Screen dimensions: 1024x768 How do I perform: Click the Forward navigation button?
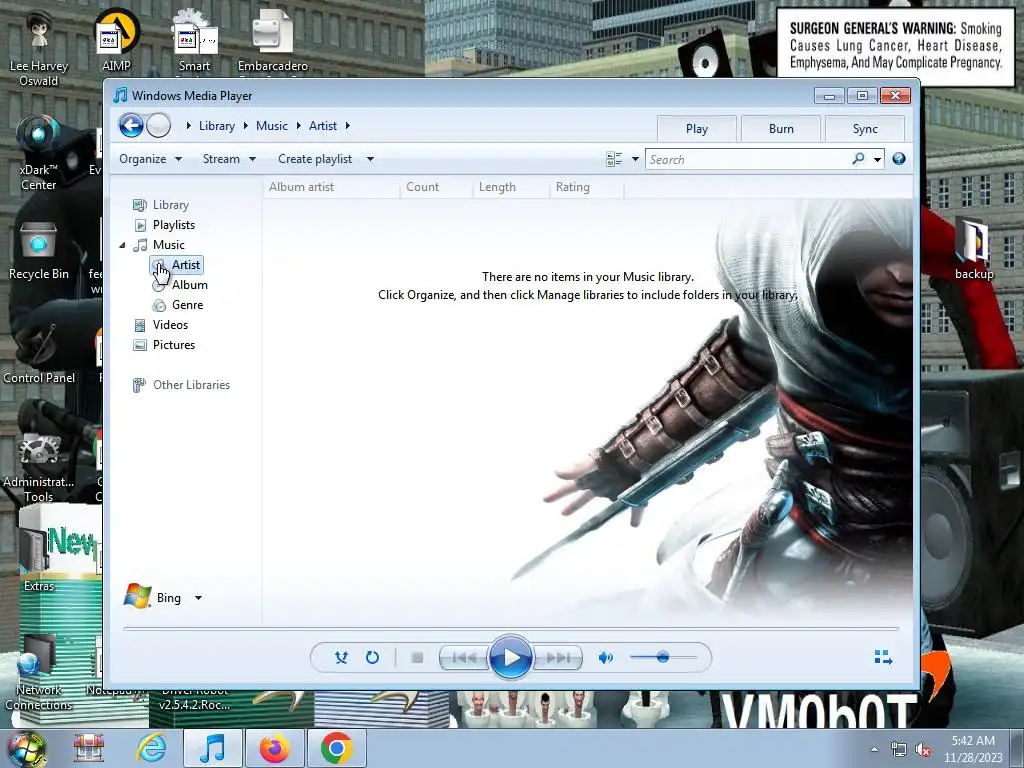pyautogui.click(x=159, y=125)
